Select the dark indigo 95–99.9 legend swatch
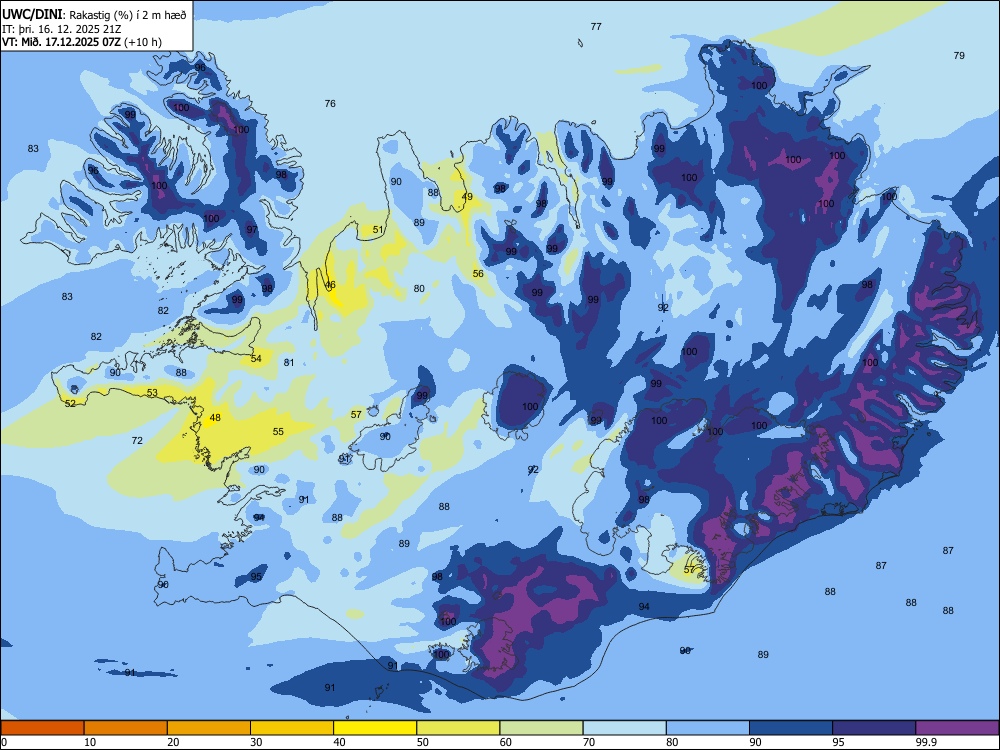Screen dimensions: 1000x750 click(x=874, y=728)
